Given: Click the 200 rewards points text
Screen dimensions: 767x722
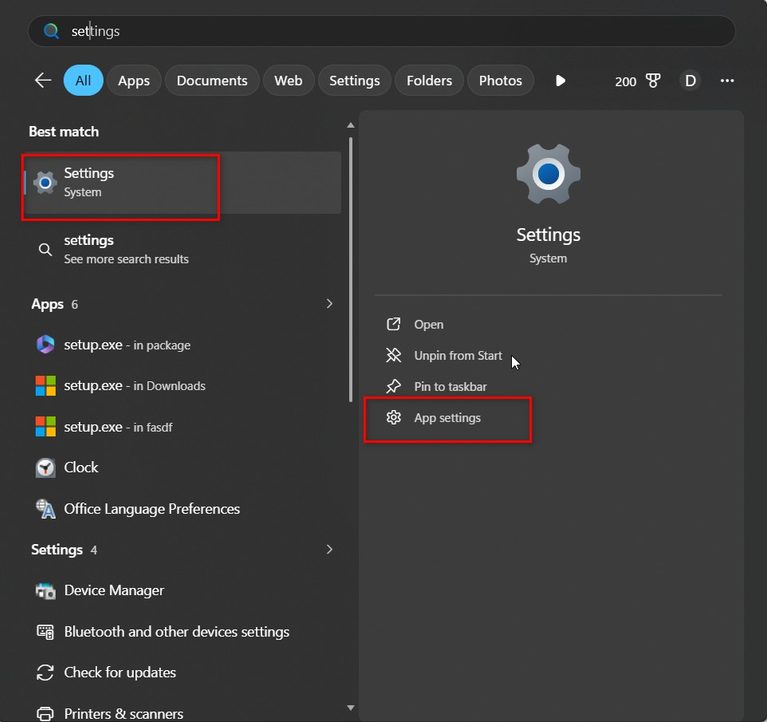Looking at the screenshot, I should (625, 81).
